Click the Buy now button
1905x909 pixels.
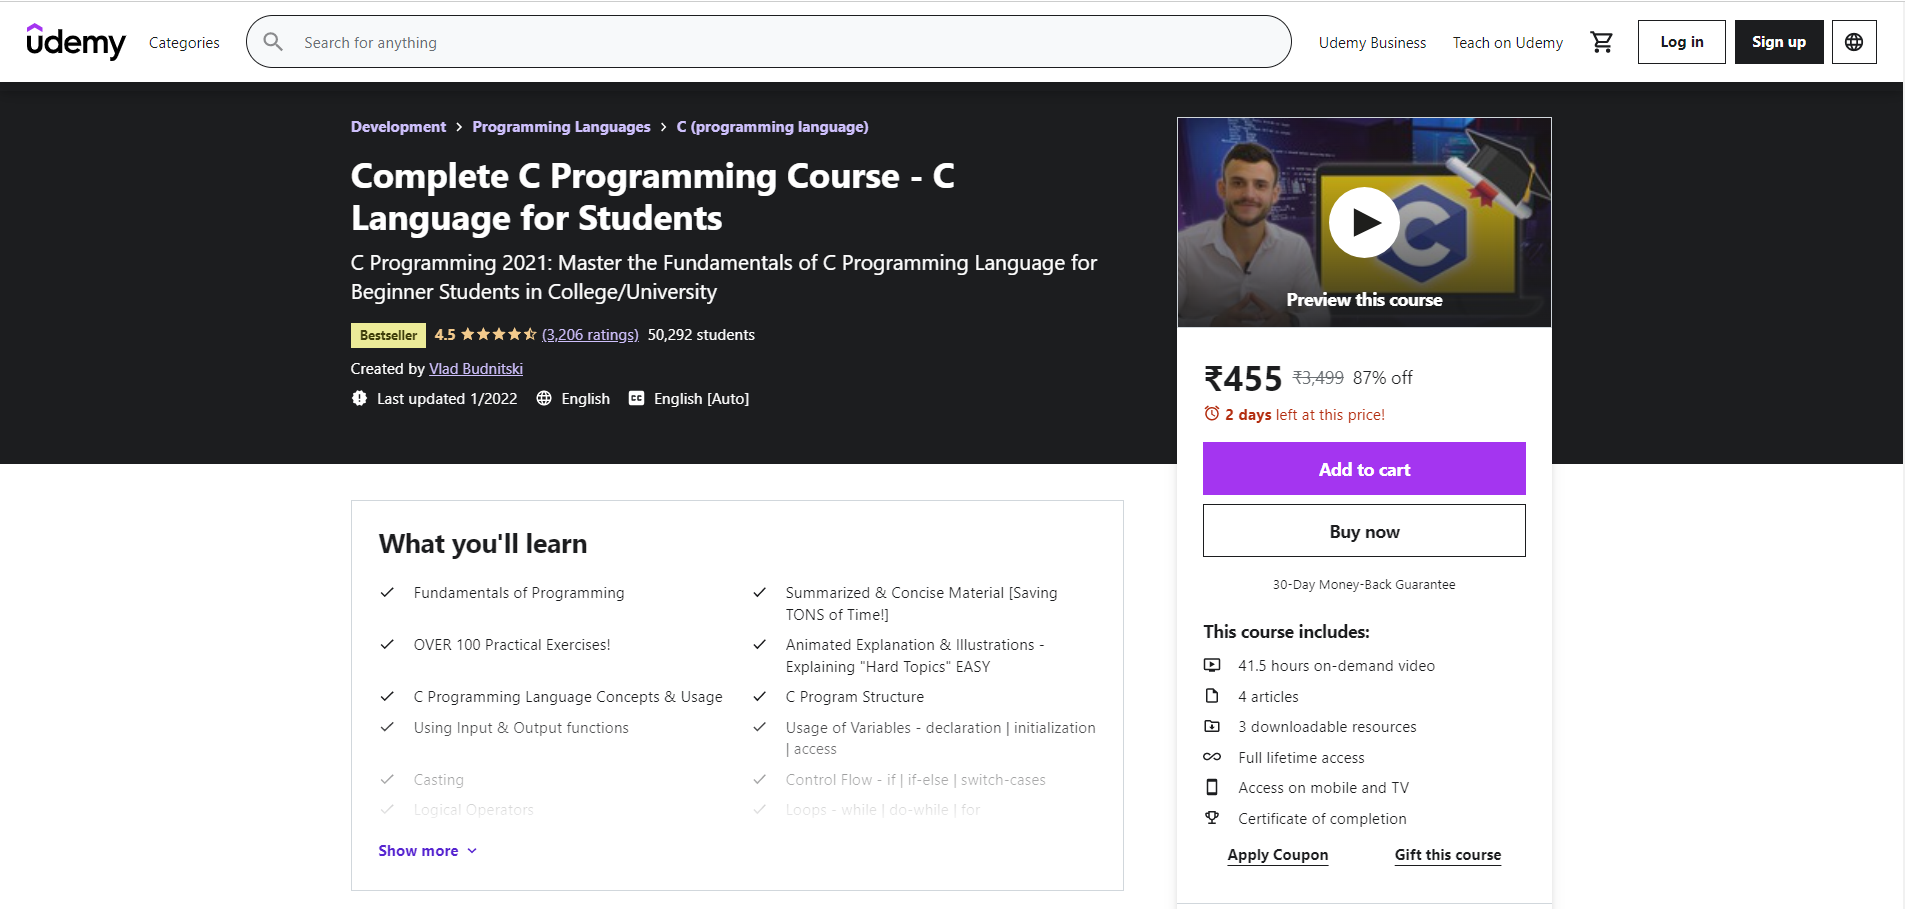(1364, 531)
